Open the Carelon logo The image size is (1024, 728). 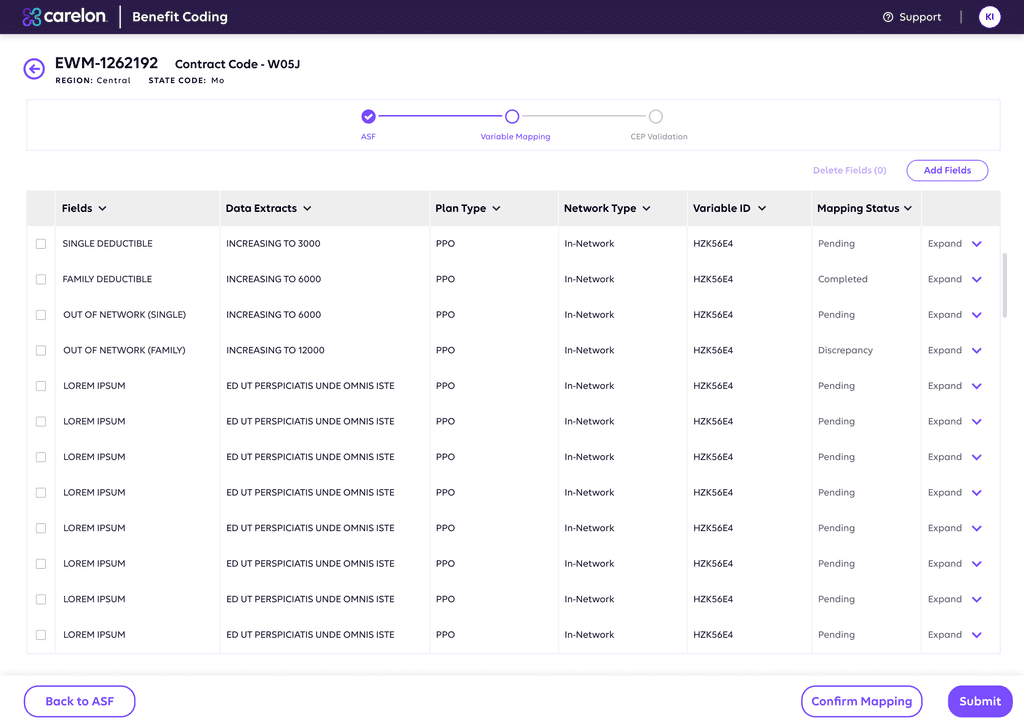tap(65, 16)
